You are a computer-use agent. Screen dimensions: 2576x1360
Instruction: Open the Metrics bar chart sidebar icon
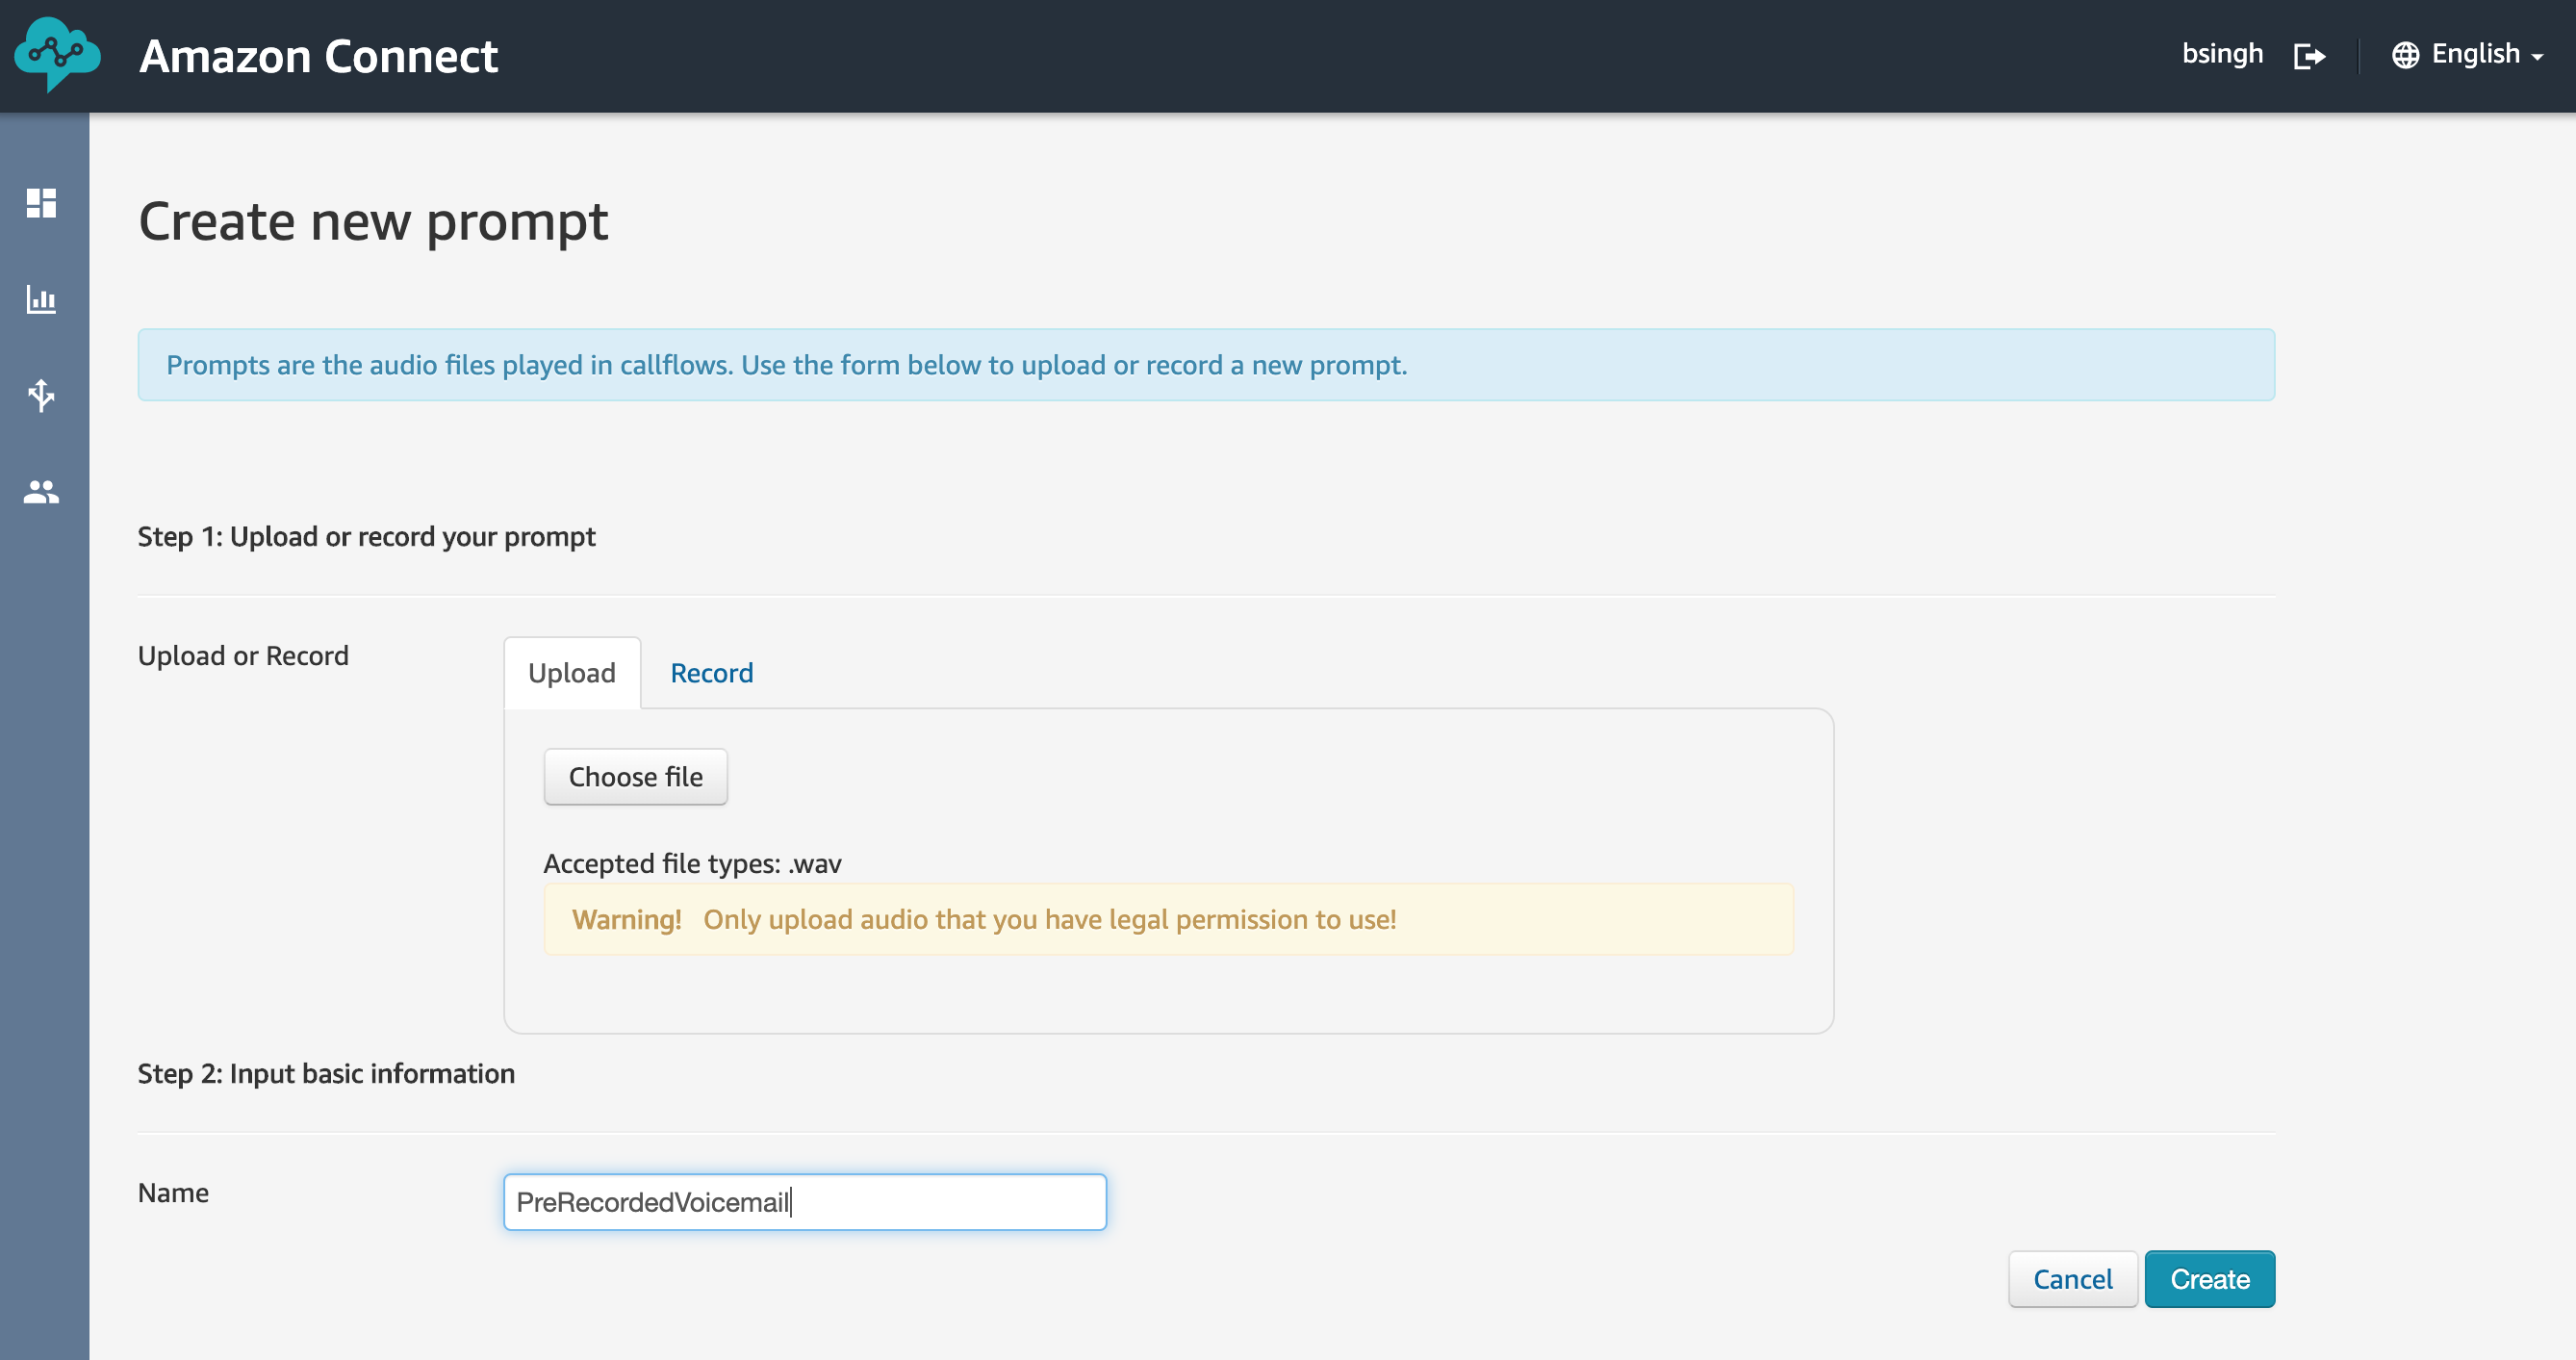pyautogui.click(x=41, y=299)
